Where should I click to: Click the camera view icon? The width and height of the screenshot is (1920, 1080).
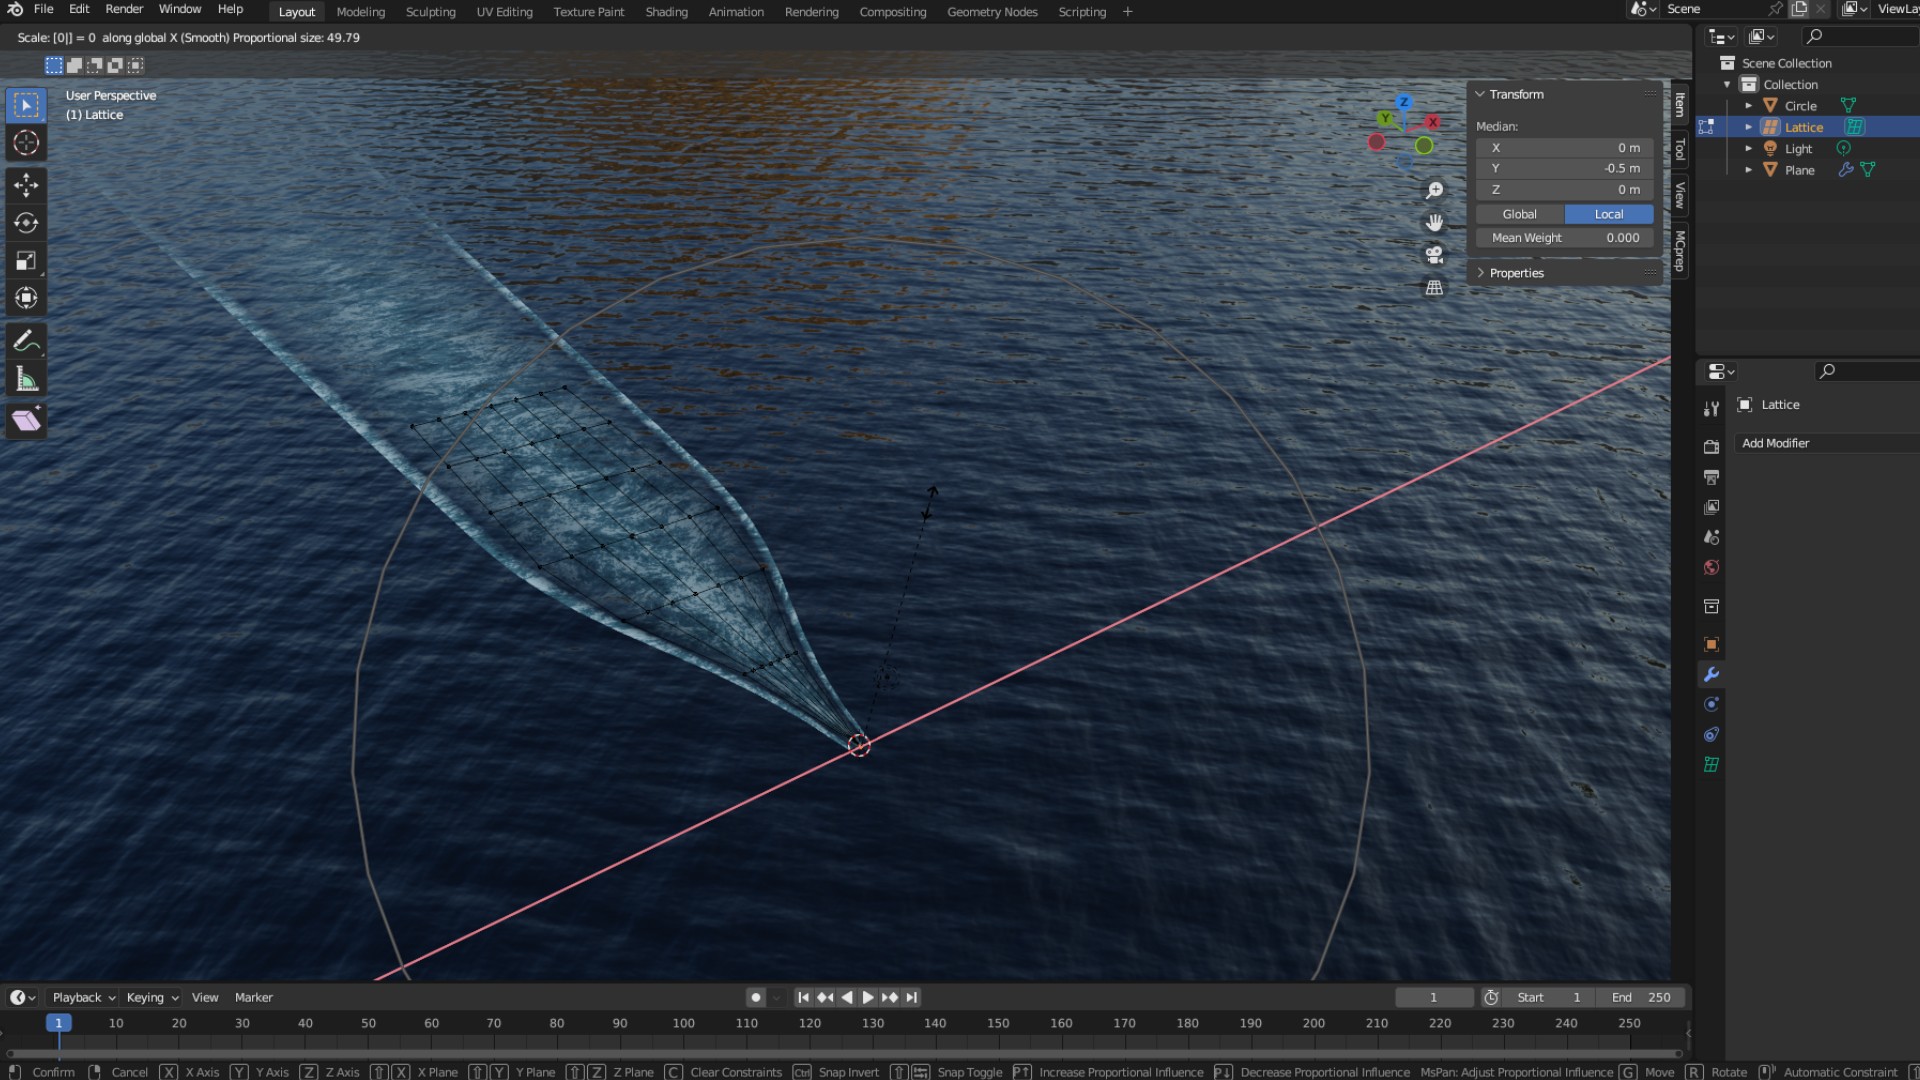click(x=1434, y=255)
